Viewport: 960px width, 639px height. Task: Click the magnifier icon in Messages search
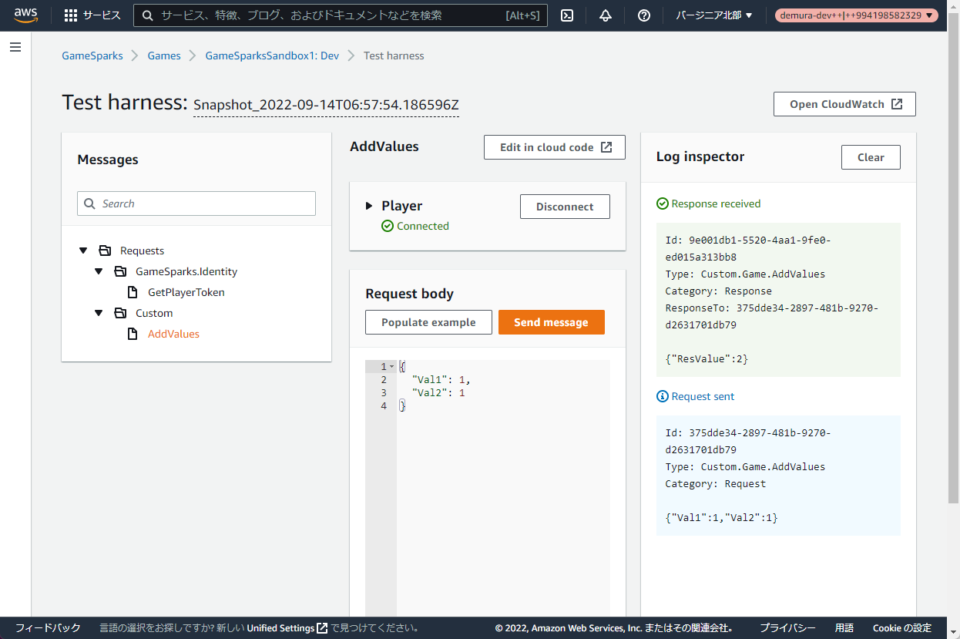click(90, 203)
